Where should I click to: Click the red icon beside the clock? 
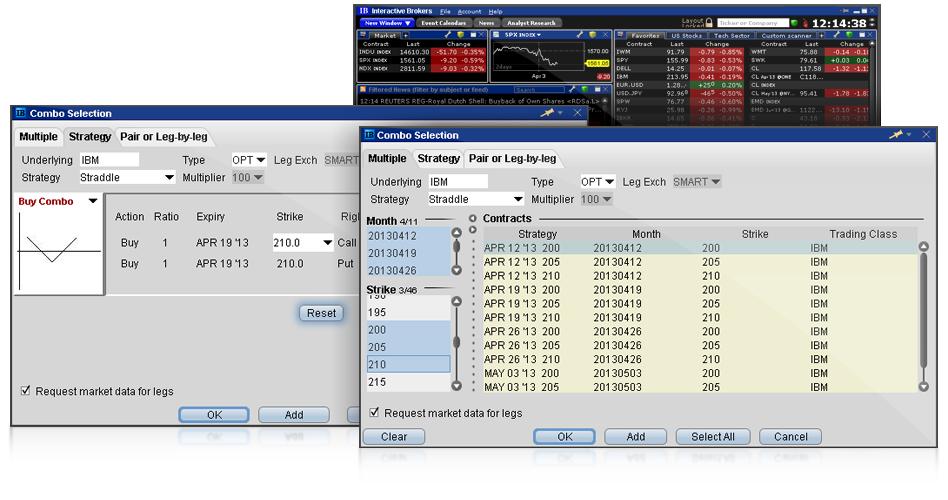[805, 23]
